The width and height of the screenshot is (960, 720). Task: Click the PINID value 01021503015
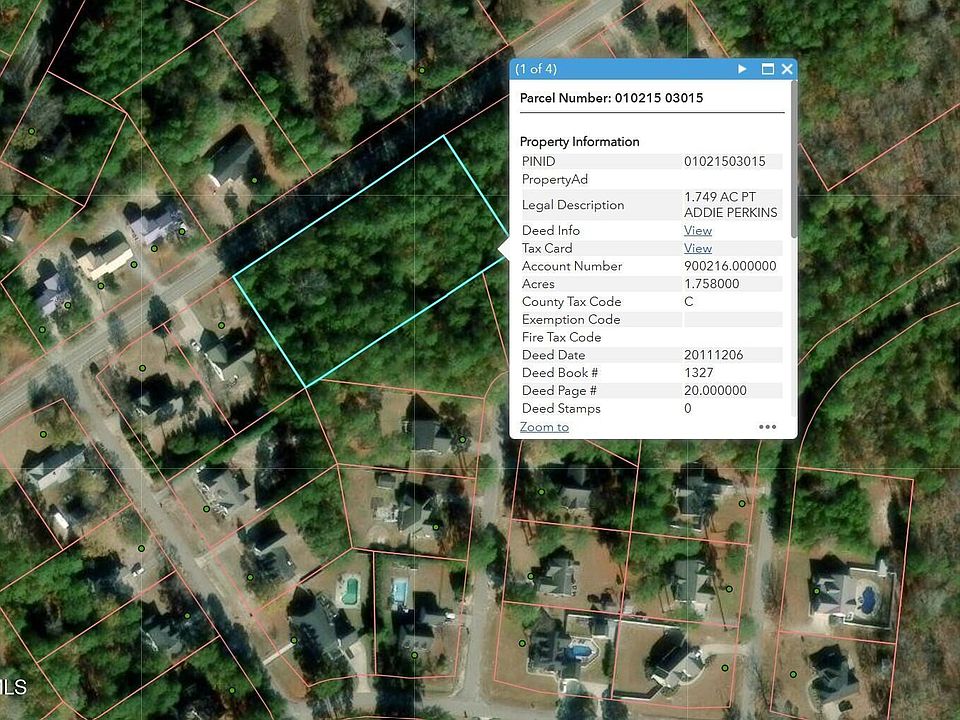click(x=724, y=161)
